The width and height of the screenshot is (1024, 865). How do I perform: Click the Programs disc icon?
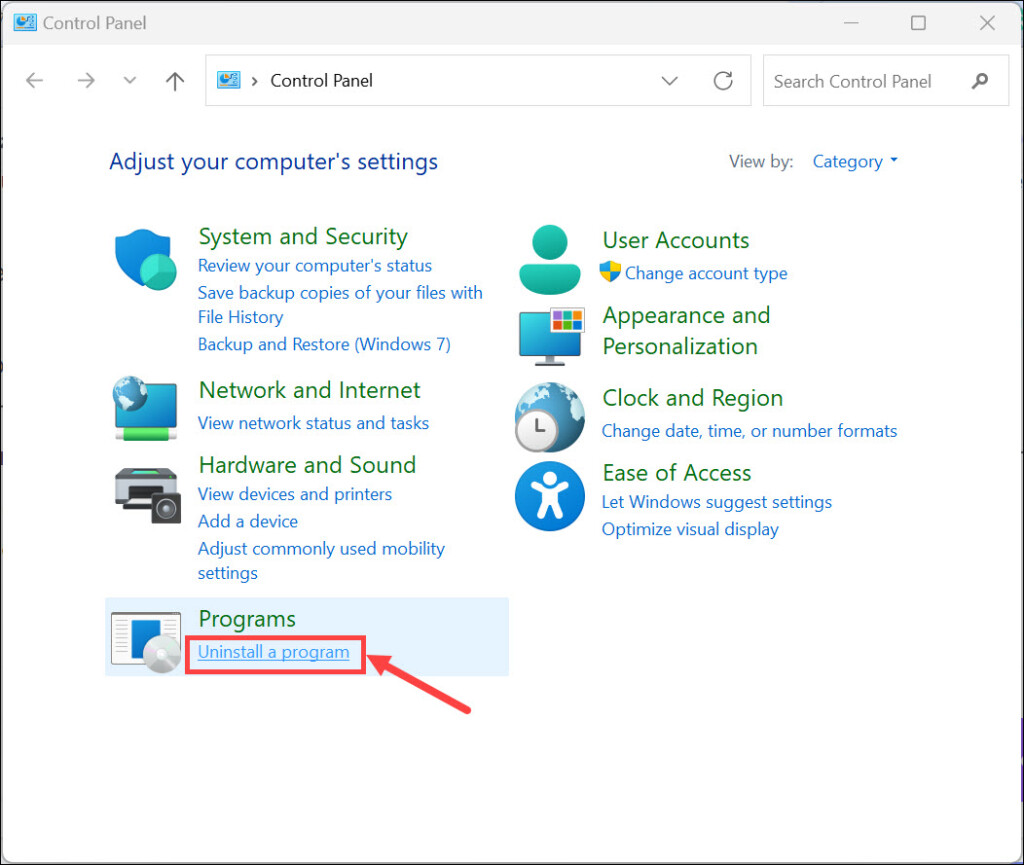coord(146,642)
